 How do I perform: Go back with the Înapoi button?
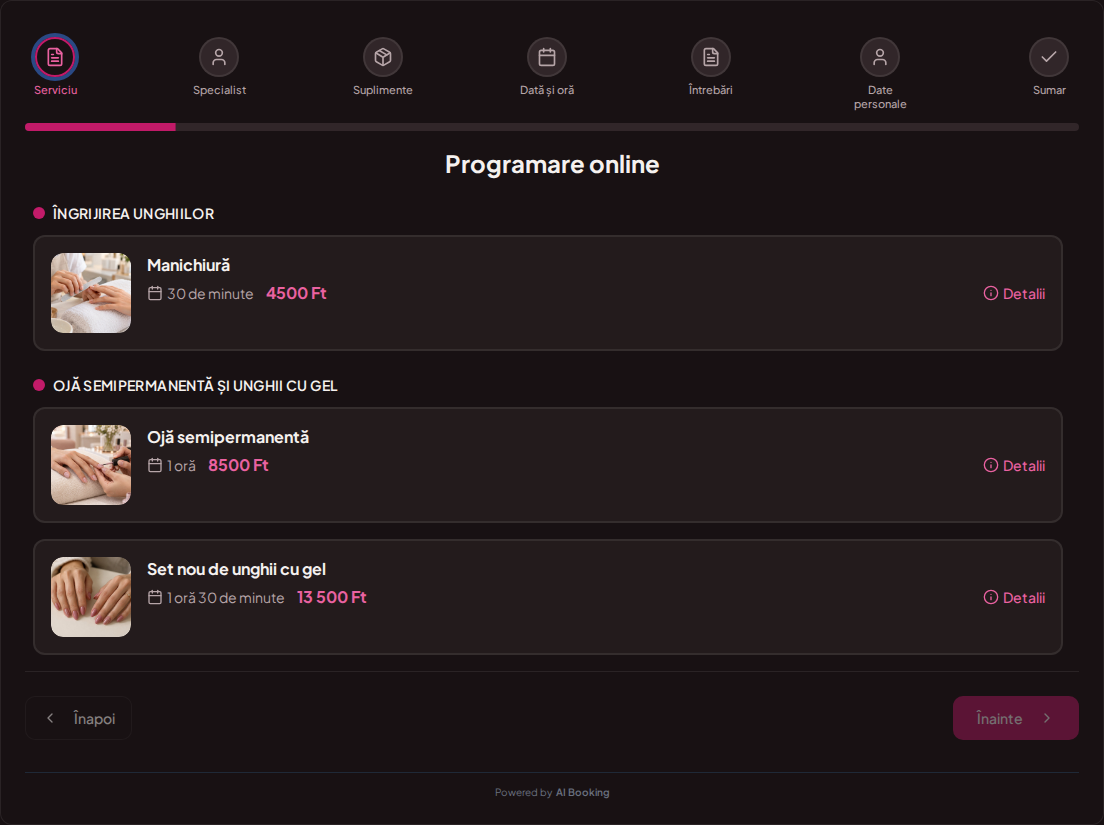point(78,718)
